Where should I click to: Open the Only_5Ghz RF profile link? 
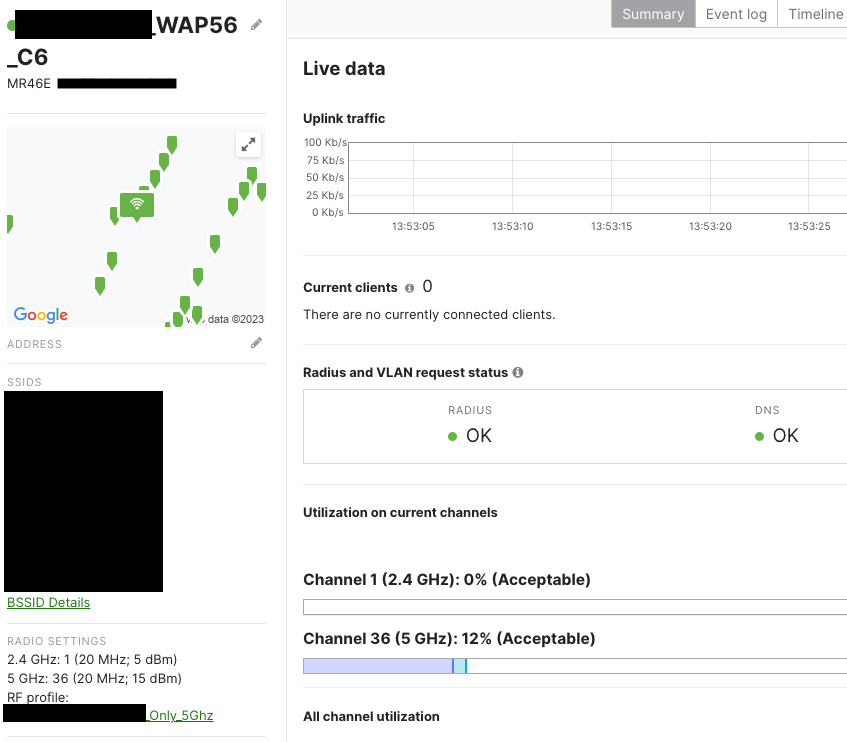click(180, 715)
